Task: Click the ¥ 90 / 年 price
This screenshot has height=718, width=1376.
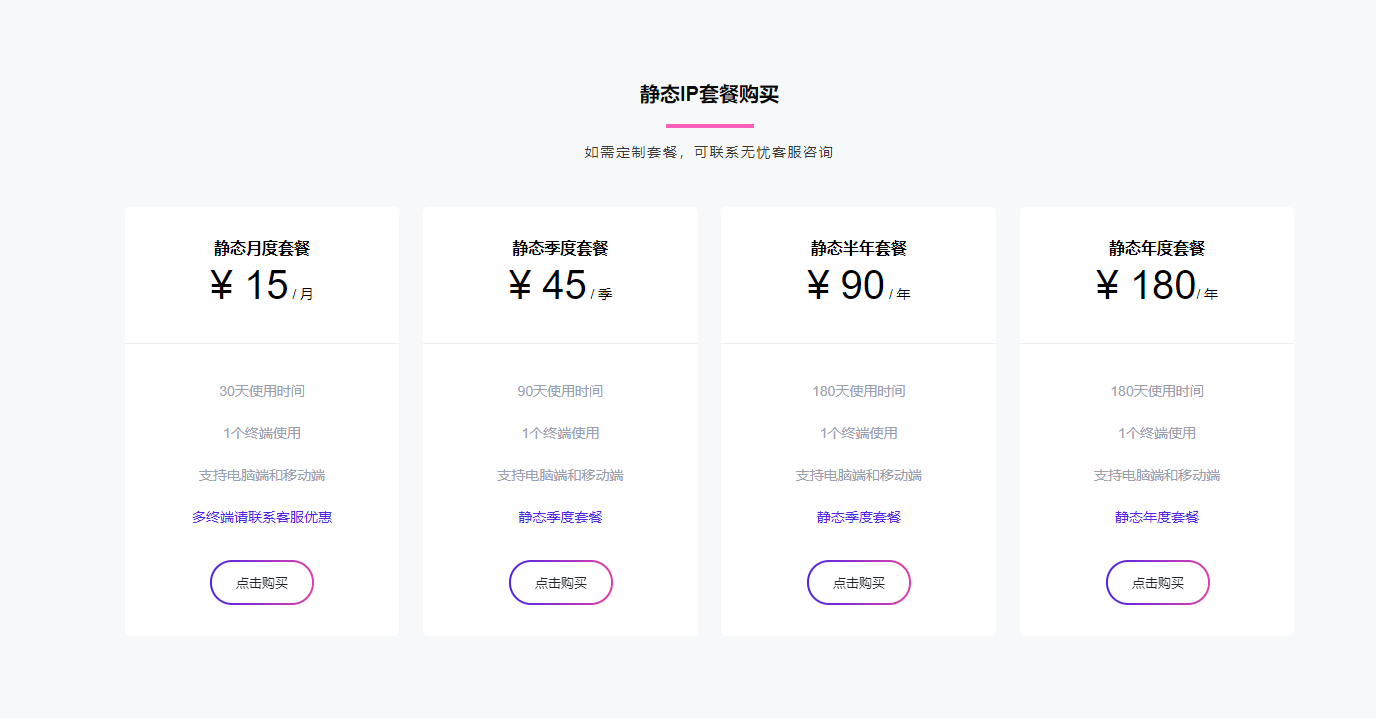Action: 859,286
